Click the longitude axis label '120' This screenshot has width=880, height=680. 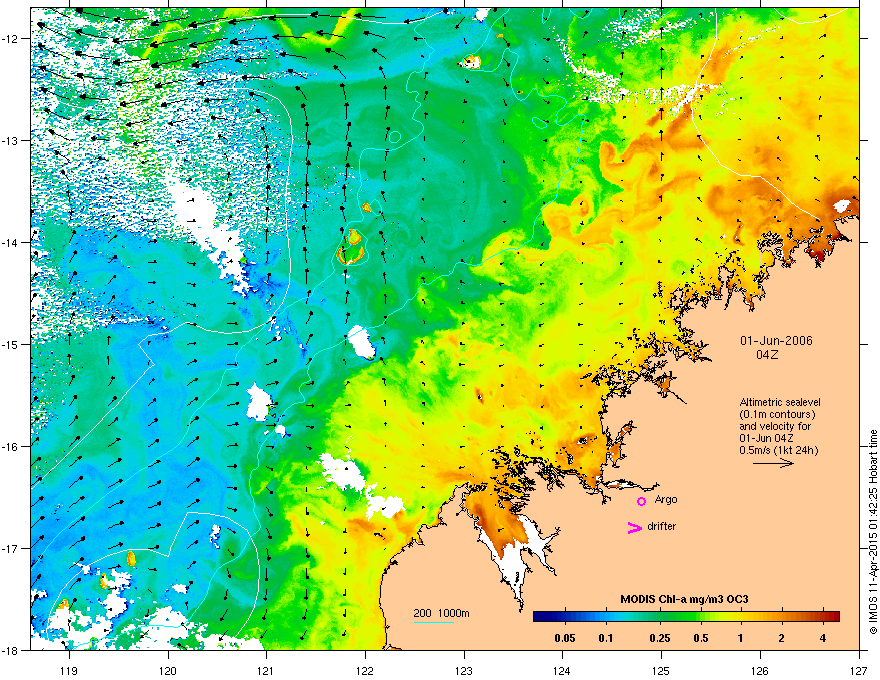167,670
